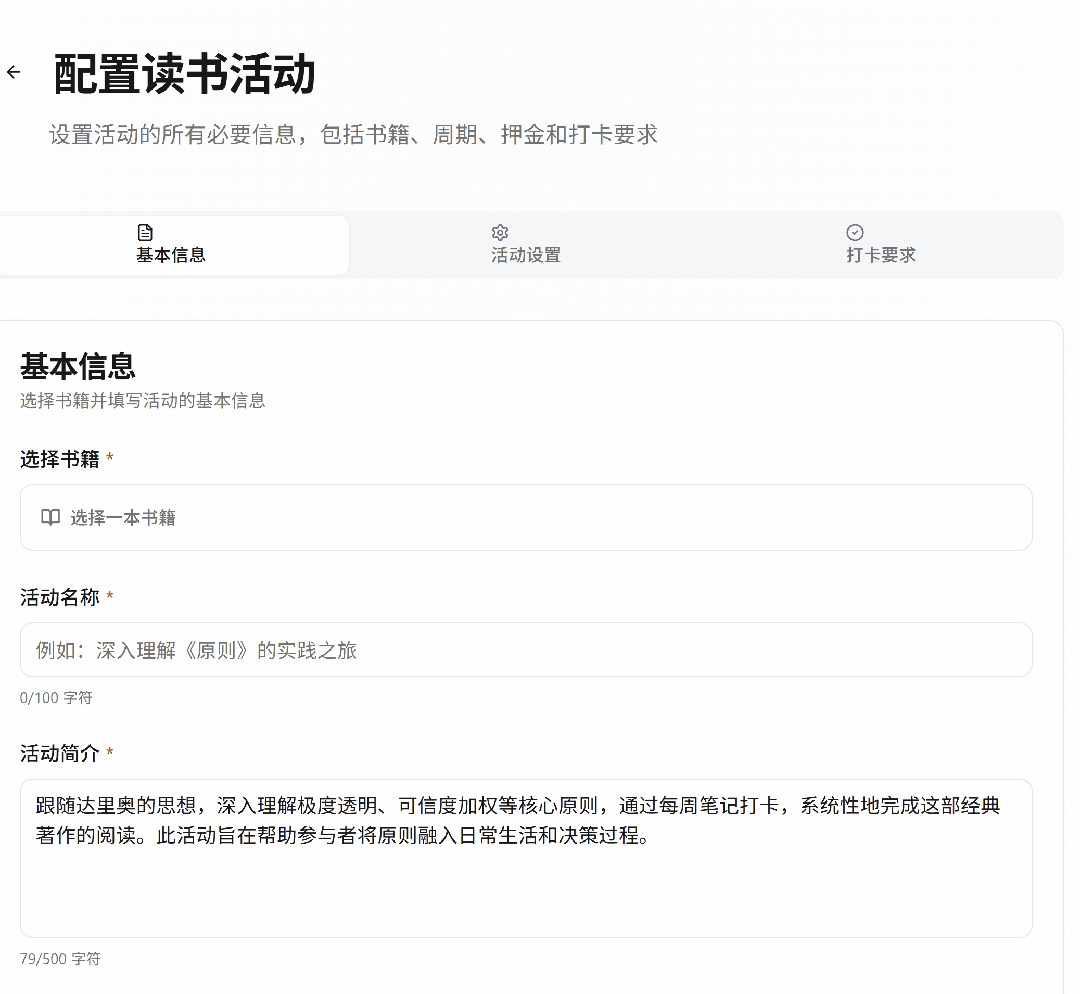The width and height of the screenshot is (1080, 994).
Task: Click the 选择书籍 field label
Action: [60, 459]
